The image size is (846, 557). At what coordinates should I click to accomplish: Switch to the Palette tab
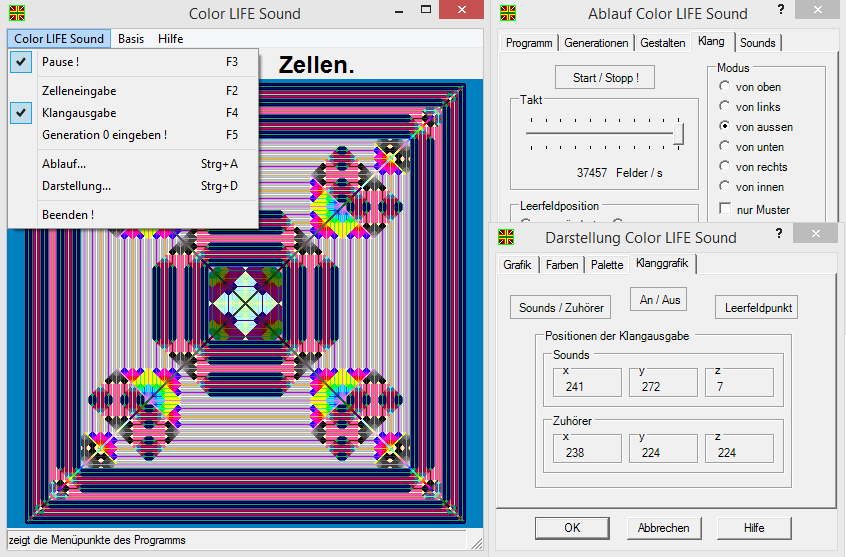[x=607, y=264]
